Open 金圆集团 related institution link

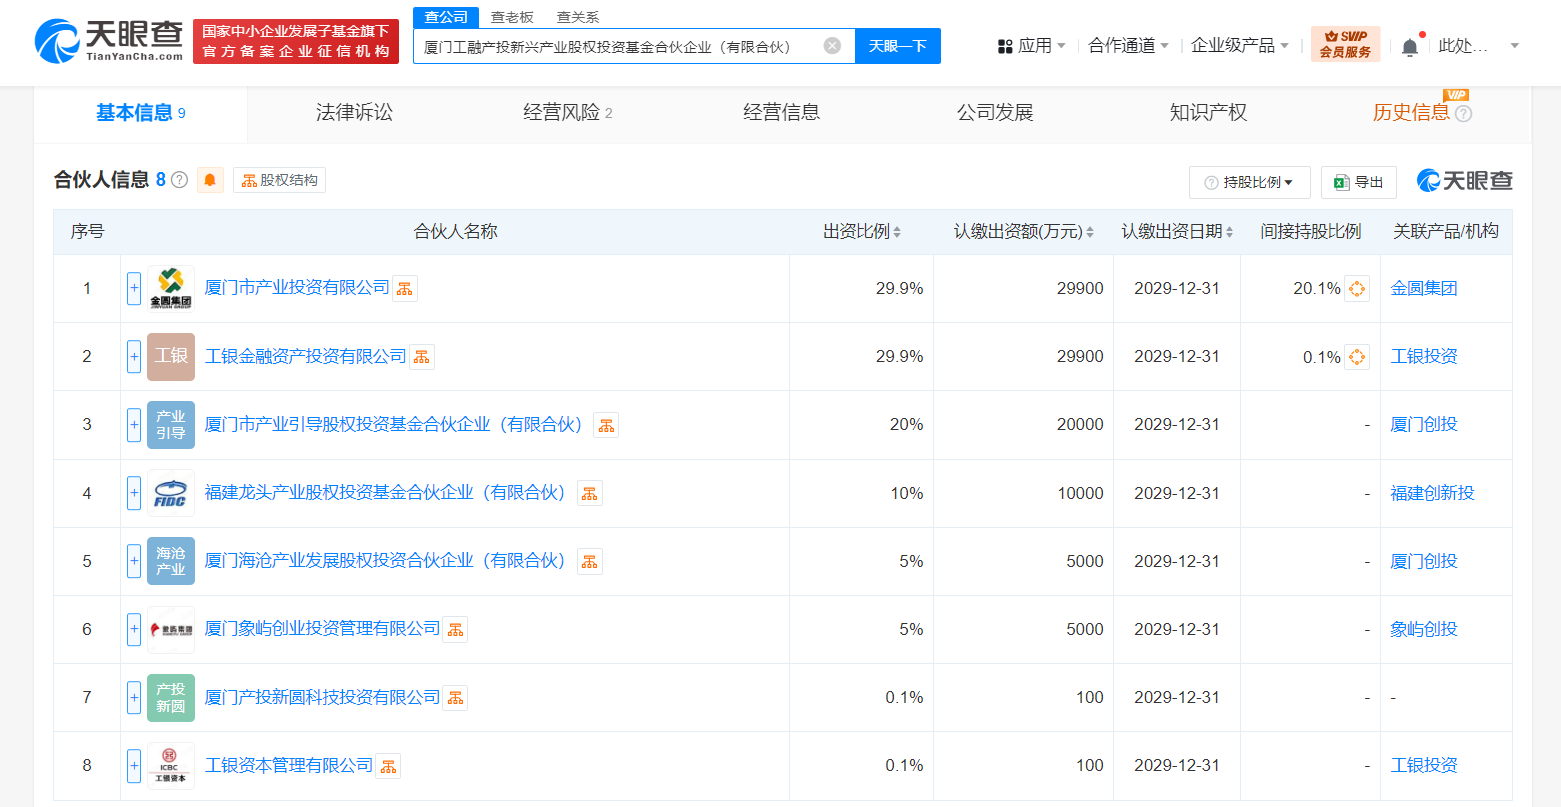tap(1424, 289)
